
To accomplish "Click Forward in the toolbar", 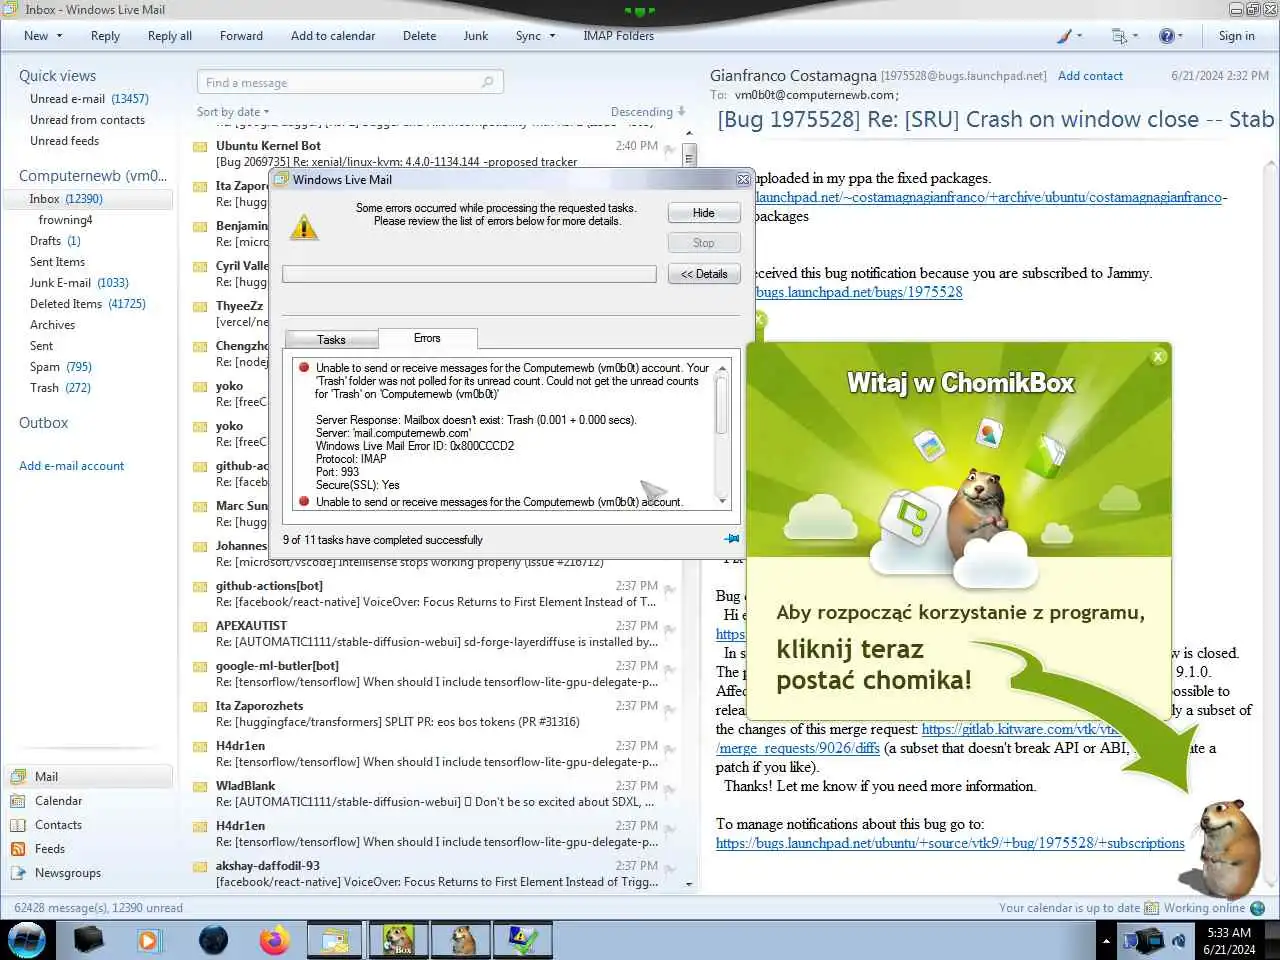I will pyautogui.click(x=241, y=36).
